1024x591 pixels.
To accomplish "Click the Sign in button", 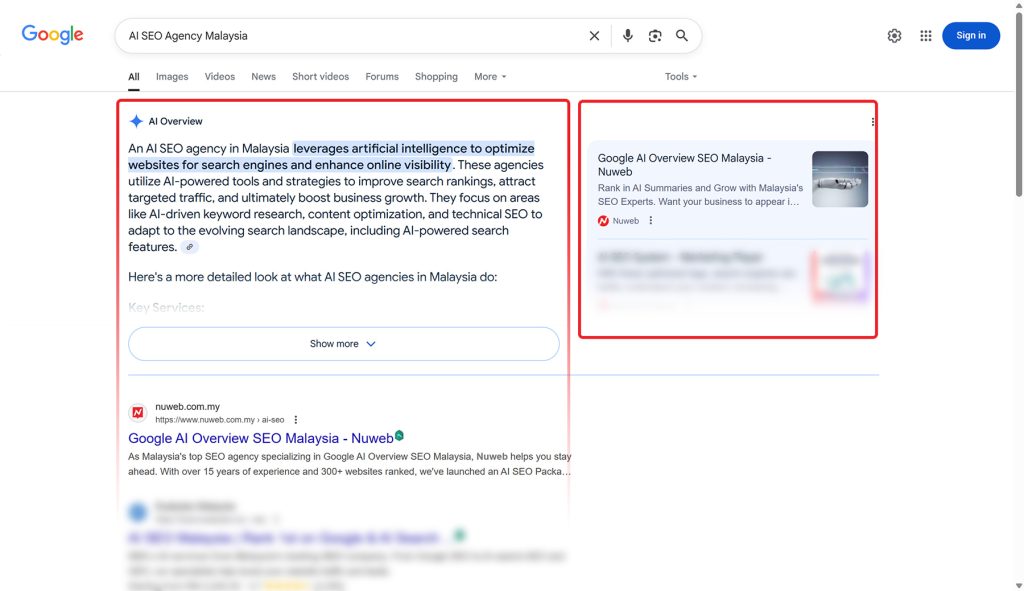I will [x=970, y=35].
